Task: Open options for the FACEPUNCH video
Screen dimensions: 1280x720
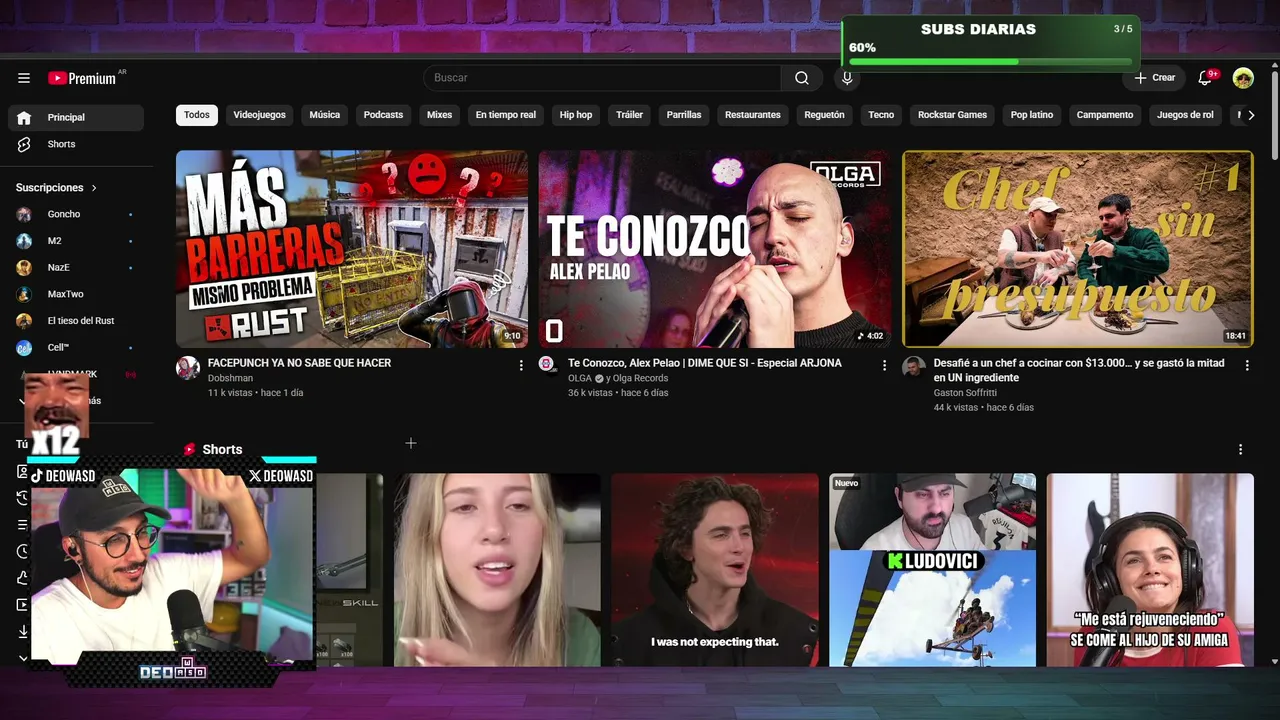Action: (x=521, y=366)
